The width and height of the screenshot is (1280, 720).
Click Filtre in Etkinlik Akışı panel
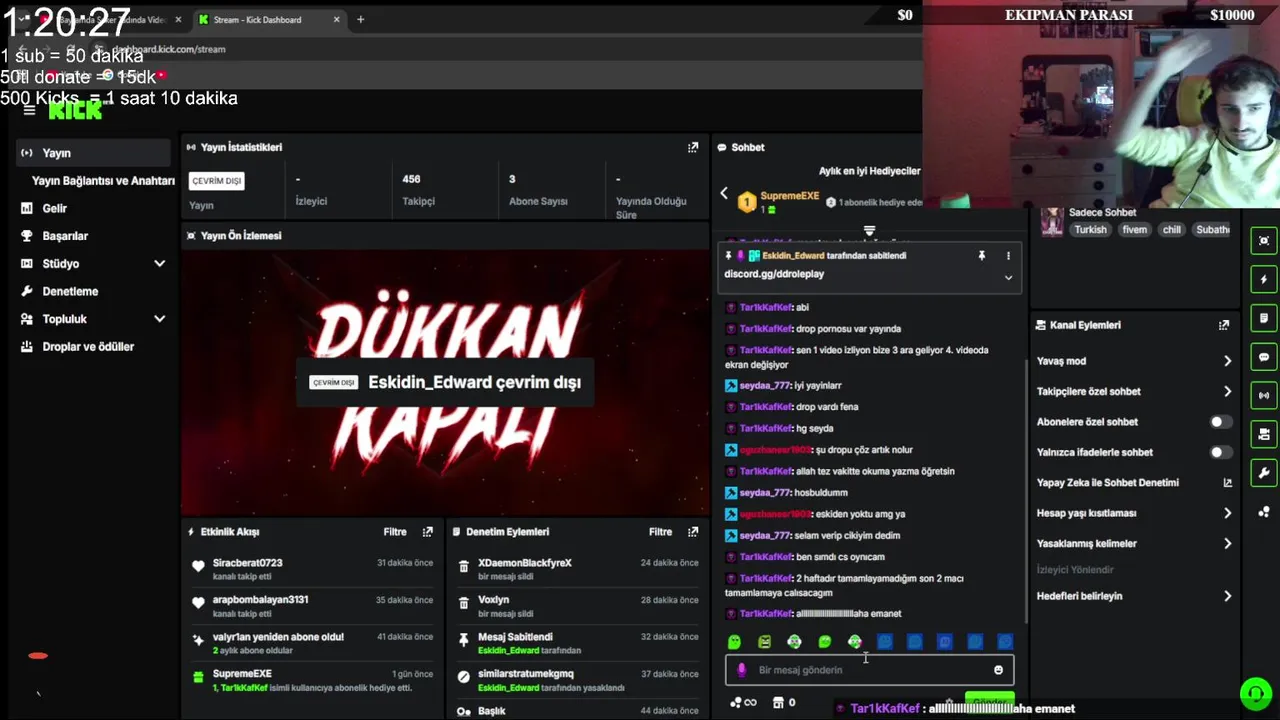coord(395,532)
